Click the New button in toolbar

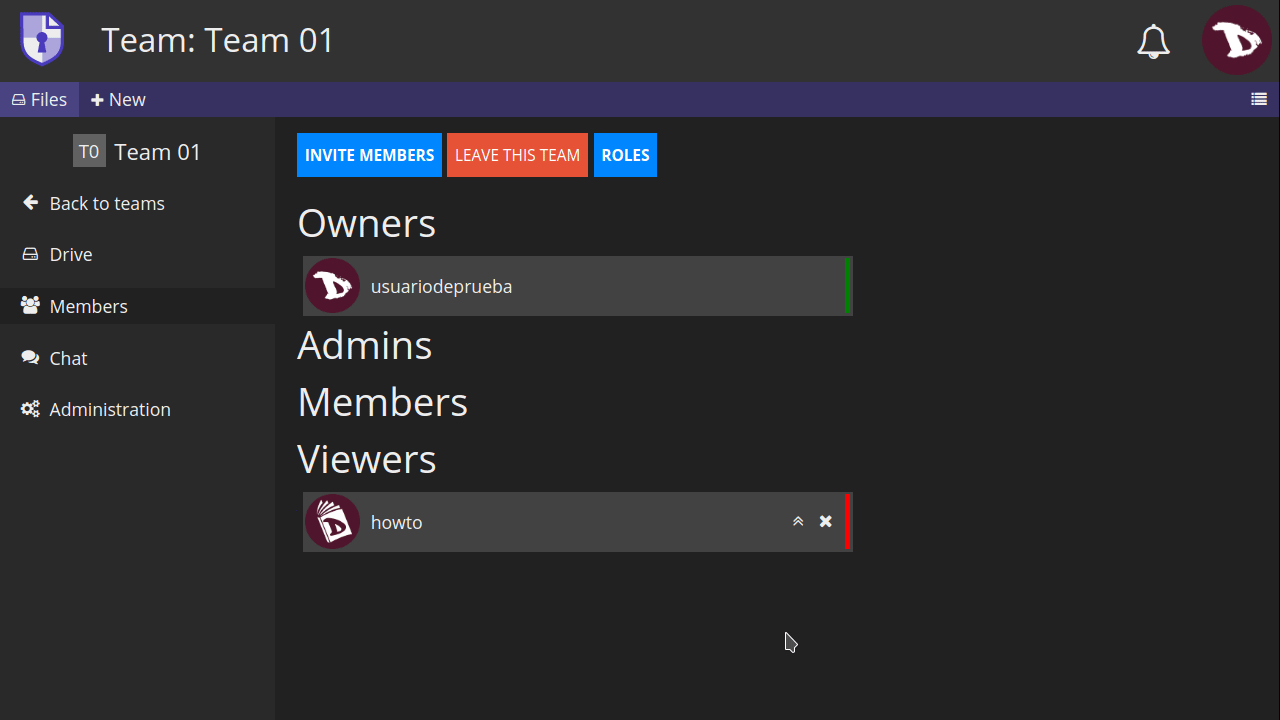pyautogui.click(x=118, y=100)
